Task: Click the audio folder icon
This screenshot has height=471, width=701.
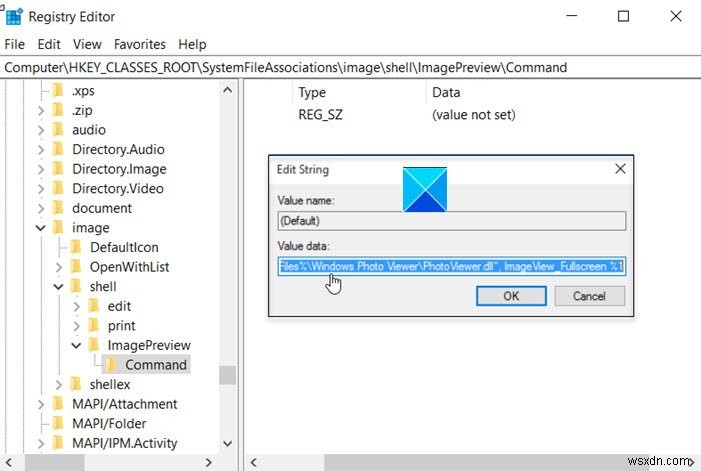Action: click(58, 130)
